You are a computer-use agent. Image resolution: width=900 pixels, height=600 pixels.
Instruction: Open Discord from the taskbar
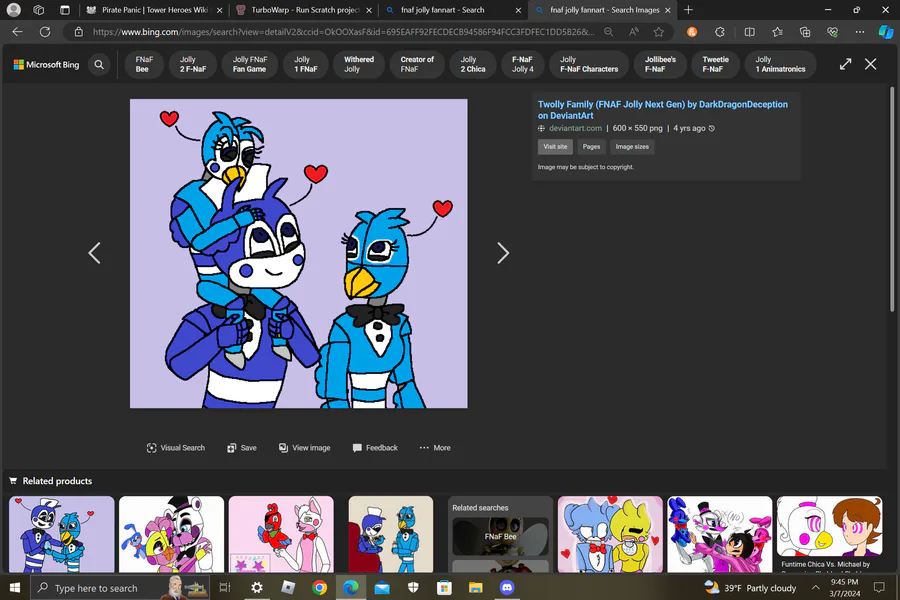pos(506,587)
